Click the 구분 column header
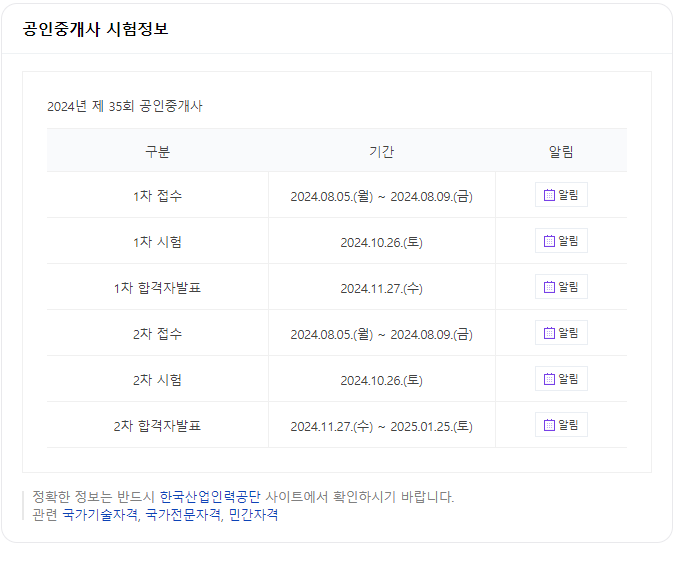This screenshot has width=677, height=569. tap(158, 152)
